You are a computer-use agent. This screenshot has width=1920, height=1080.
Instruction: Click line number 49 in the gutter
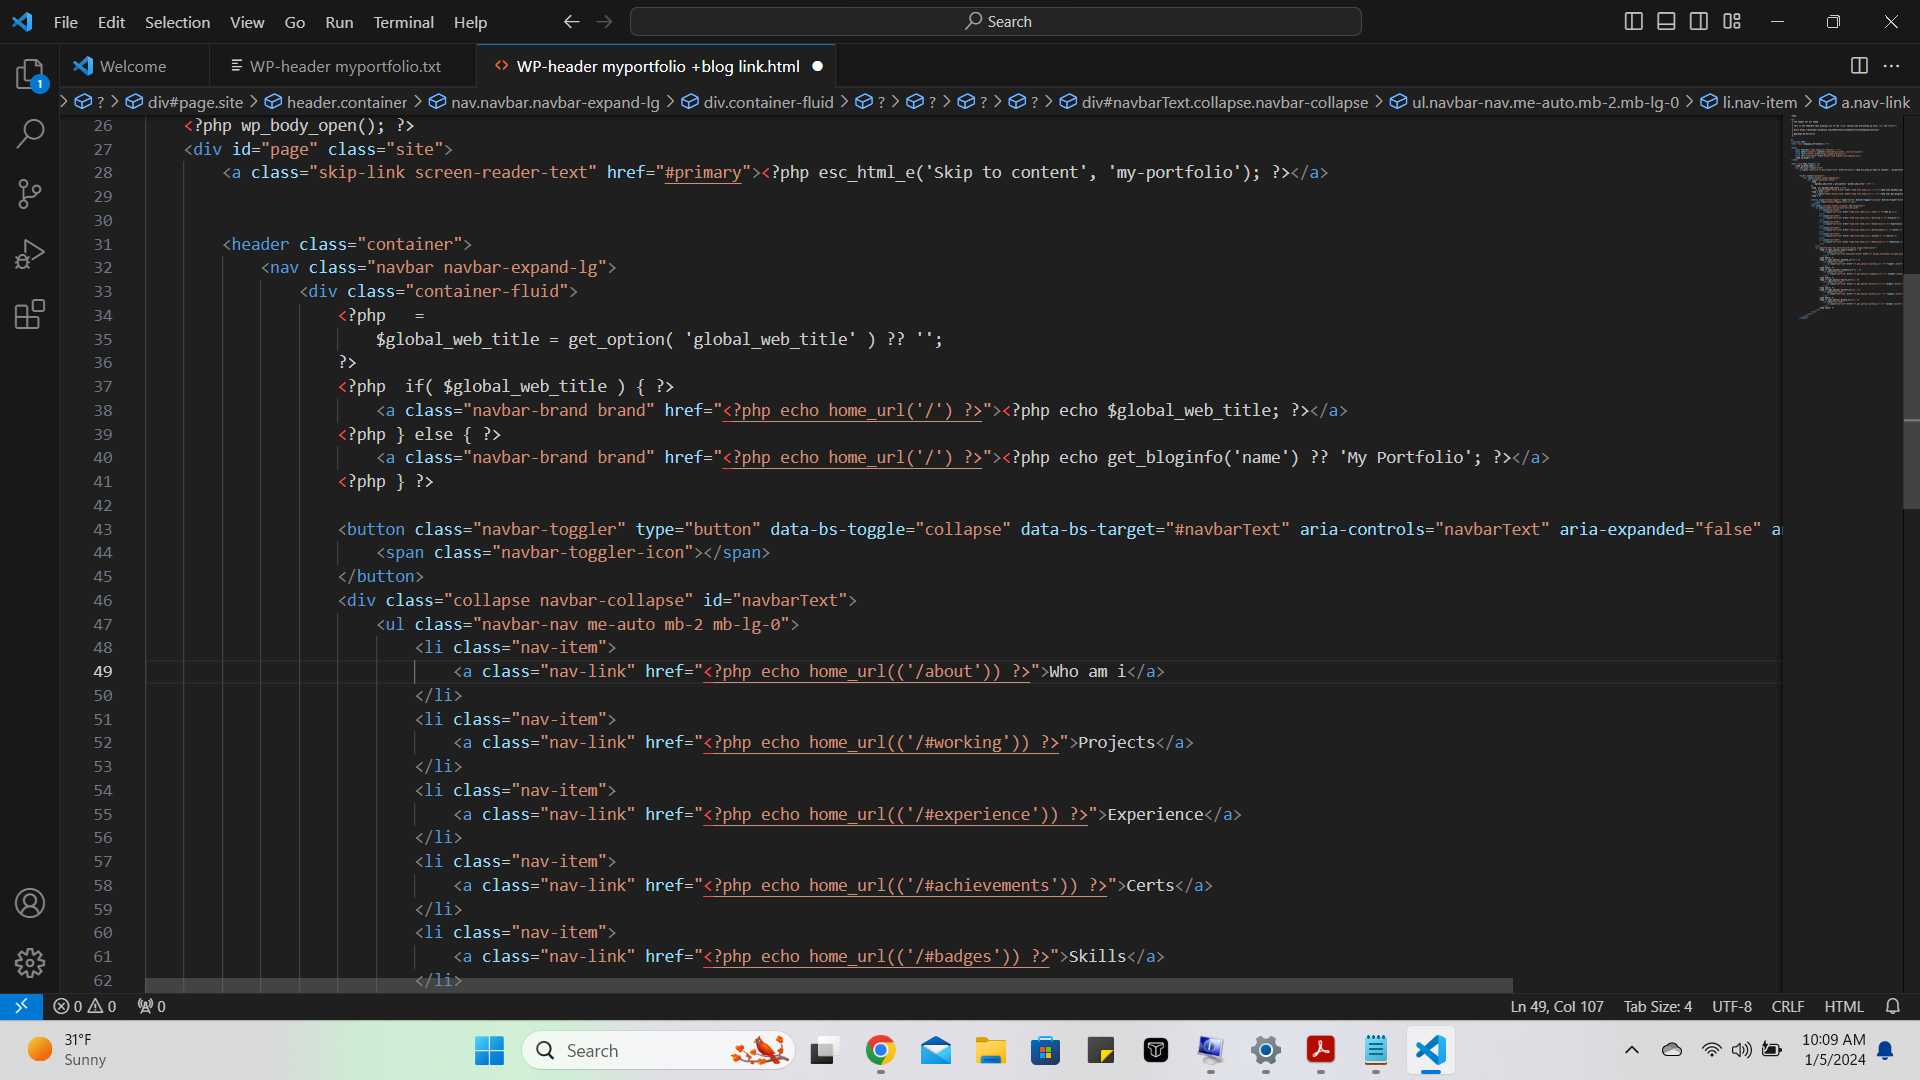103,671
